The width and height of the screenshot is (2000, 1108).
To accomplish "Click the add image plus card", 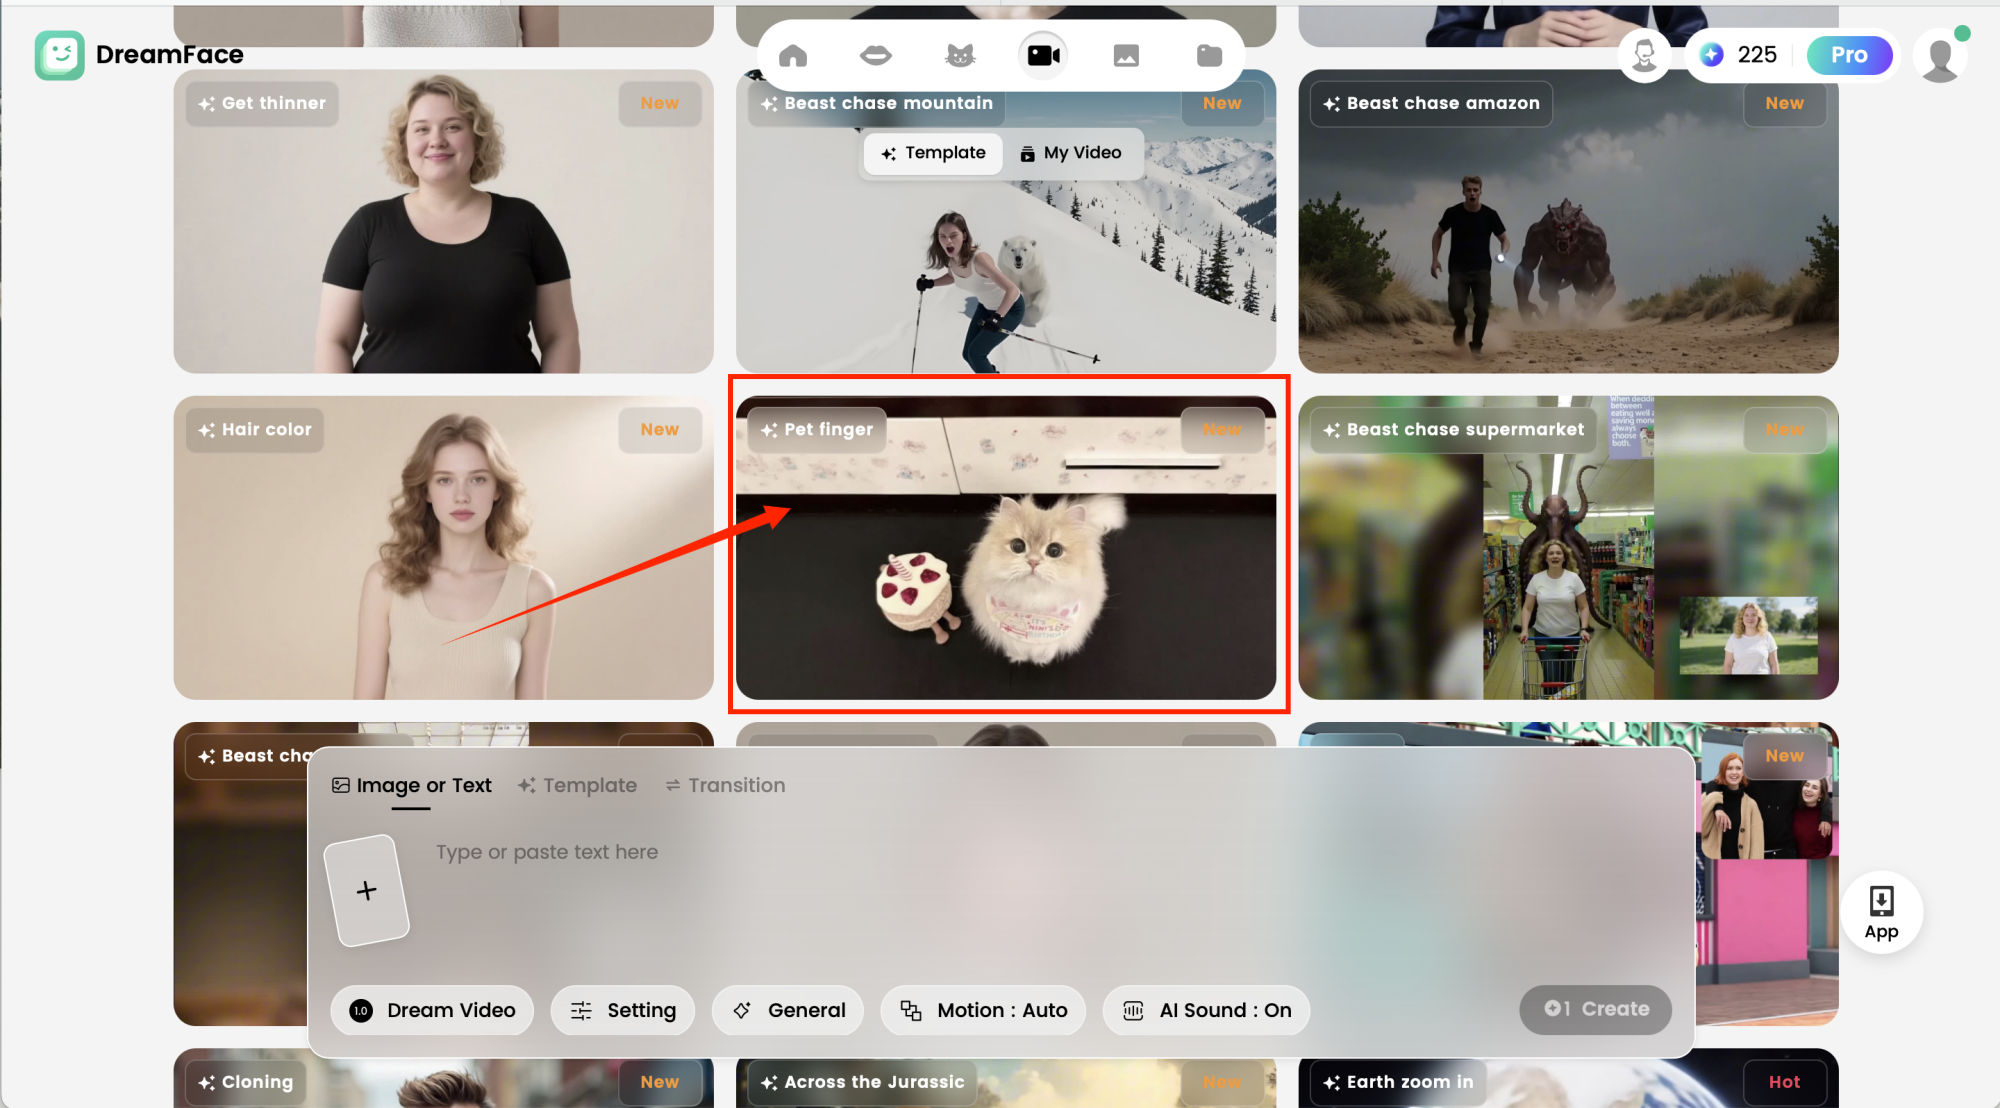I will coord(367,890).
